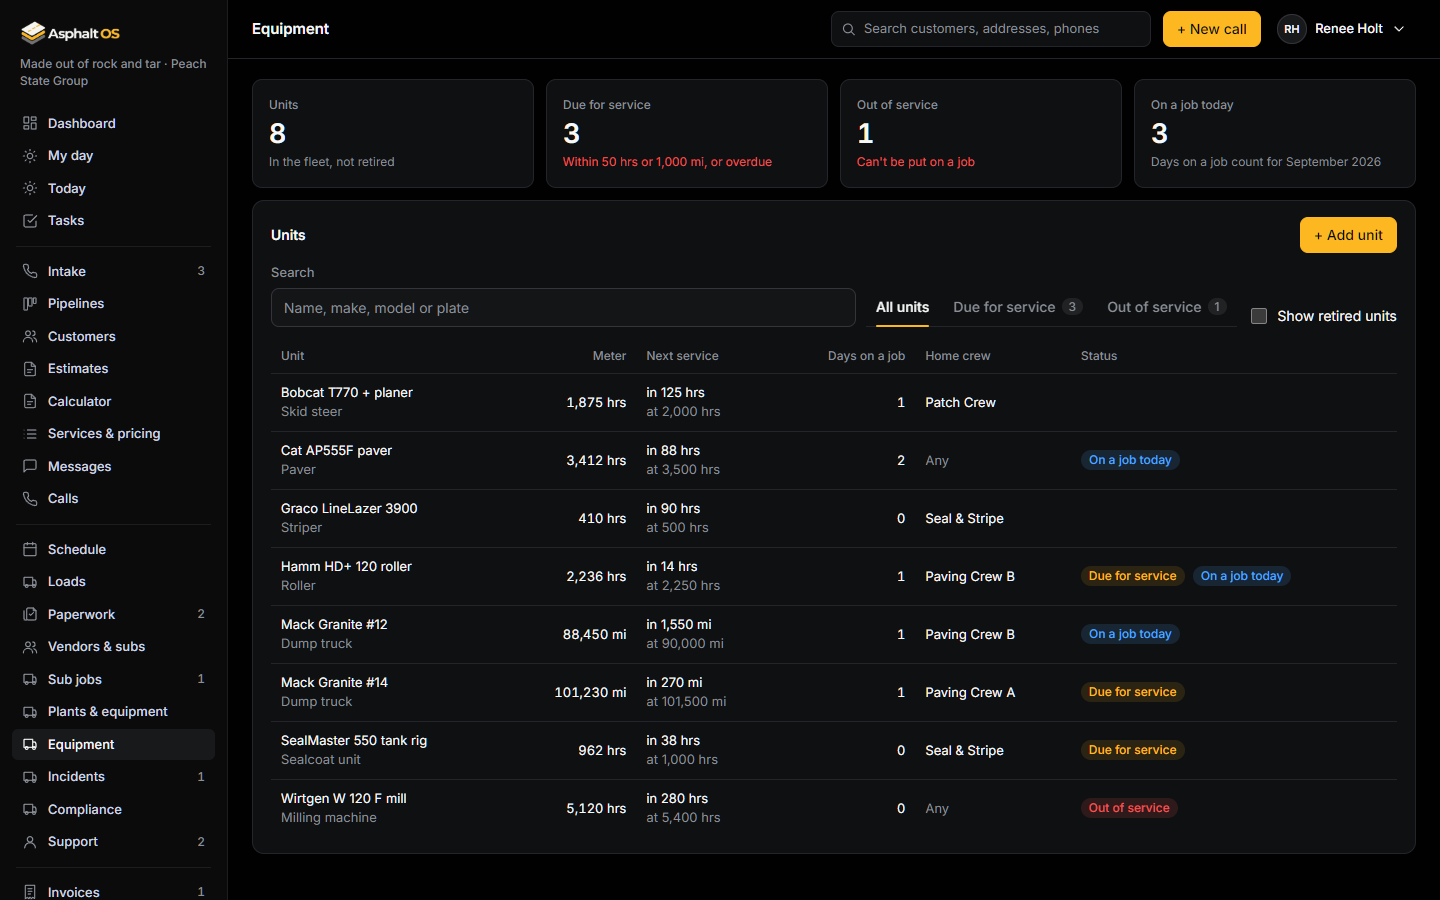This screenshot has width=1440, height=900.
Task: Select the Wirtgen W 120 F mill
Action: 343,799
